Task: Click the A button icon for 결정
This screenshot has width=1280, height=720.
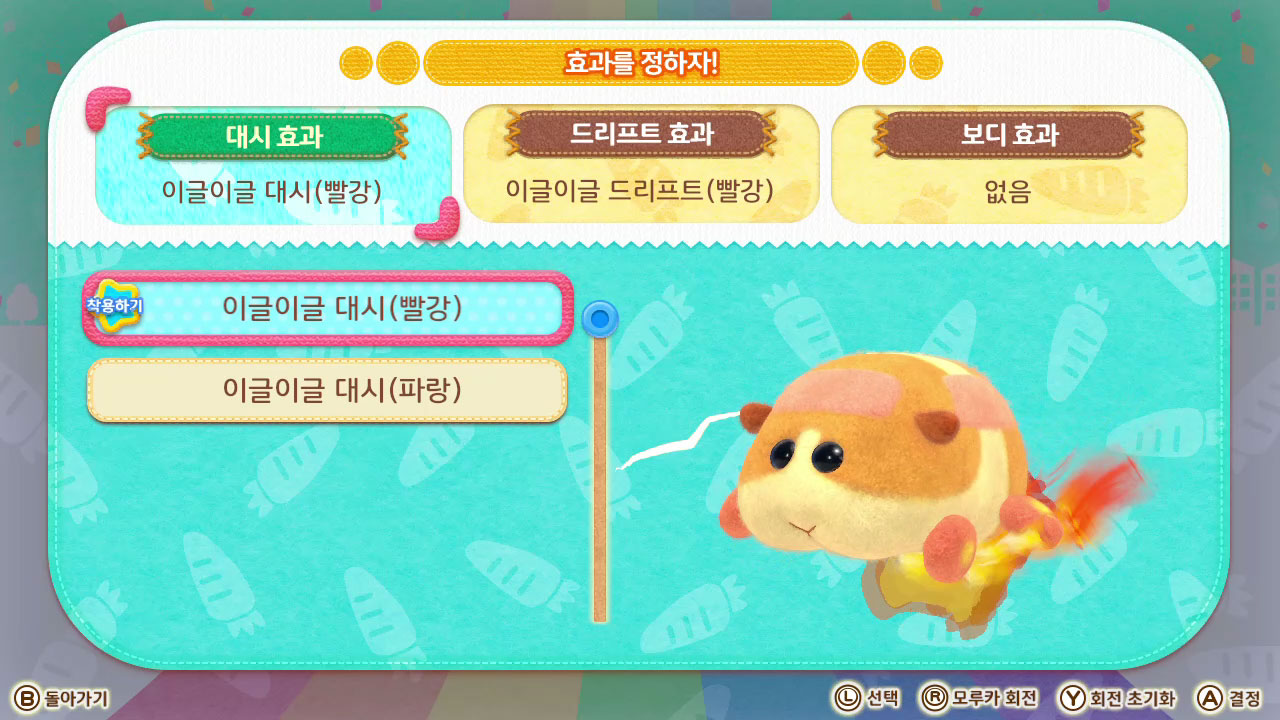Action: pyautogui.click(x=1211, y=698)
